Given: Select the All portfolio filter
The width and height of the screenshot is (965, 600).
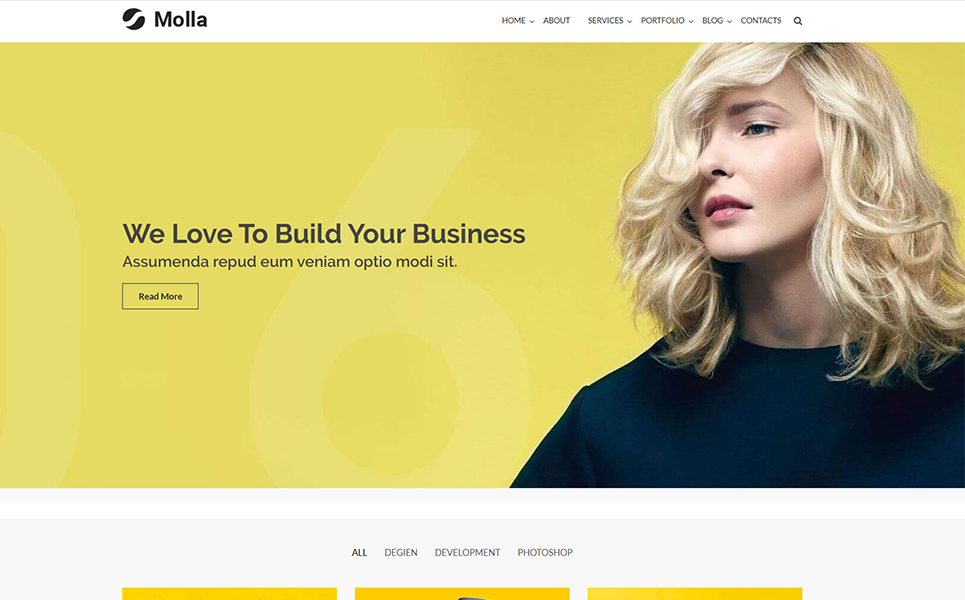Looking at the screenshot, I should click(359, 553).
